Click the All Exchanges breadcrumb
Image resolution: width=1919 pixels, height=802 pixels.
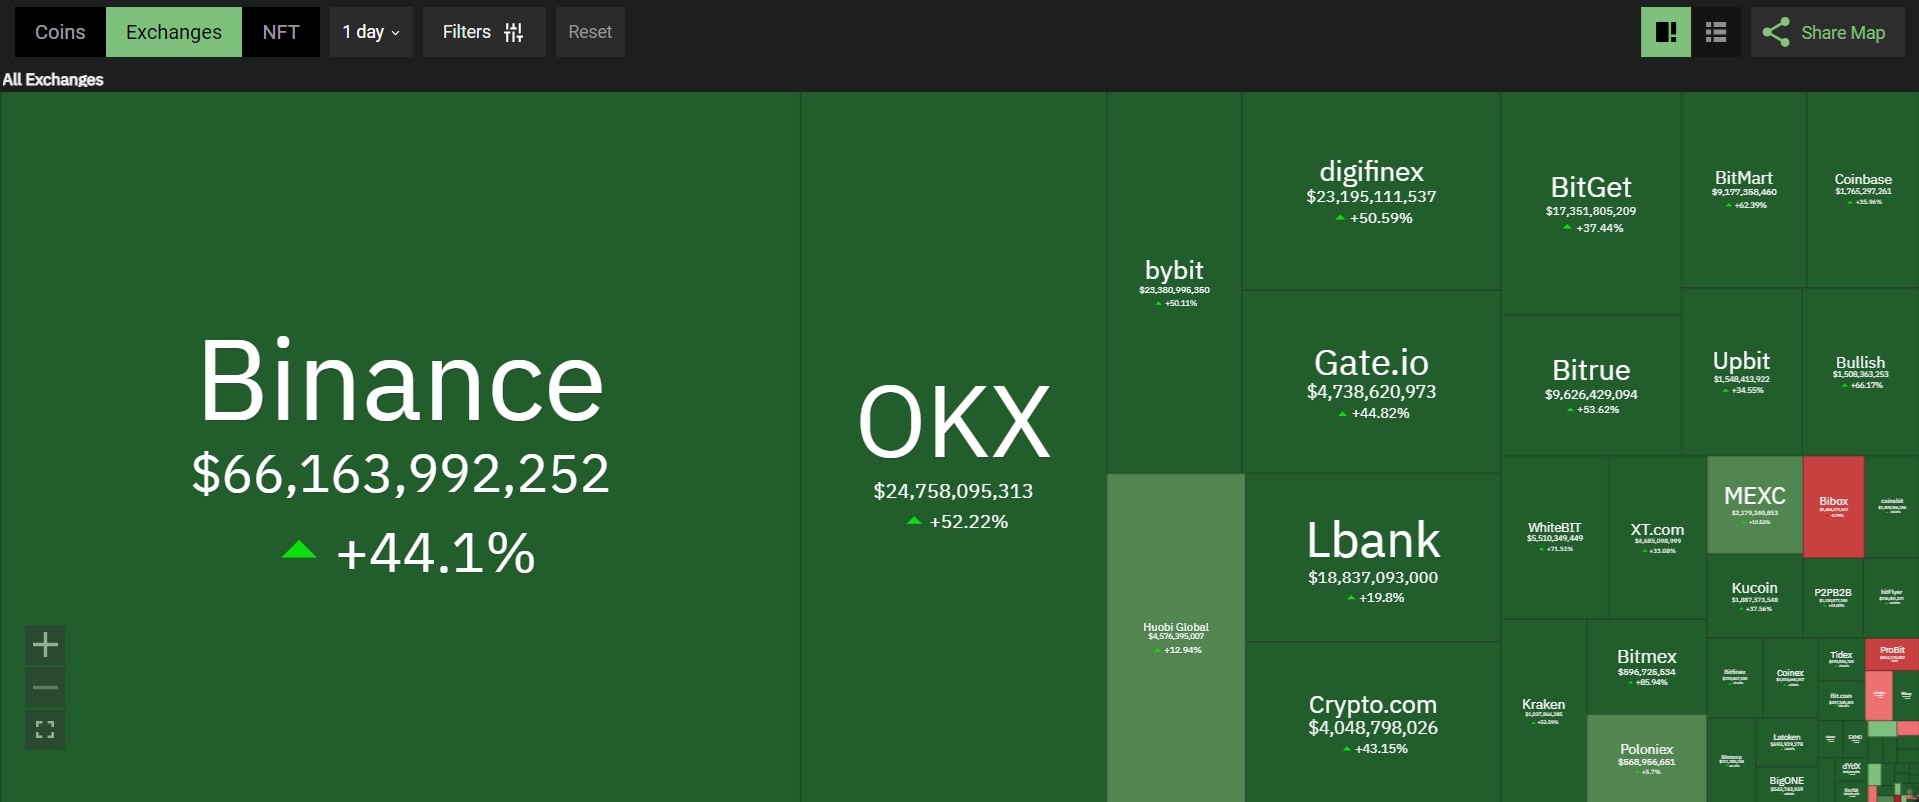[53, 79]
